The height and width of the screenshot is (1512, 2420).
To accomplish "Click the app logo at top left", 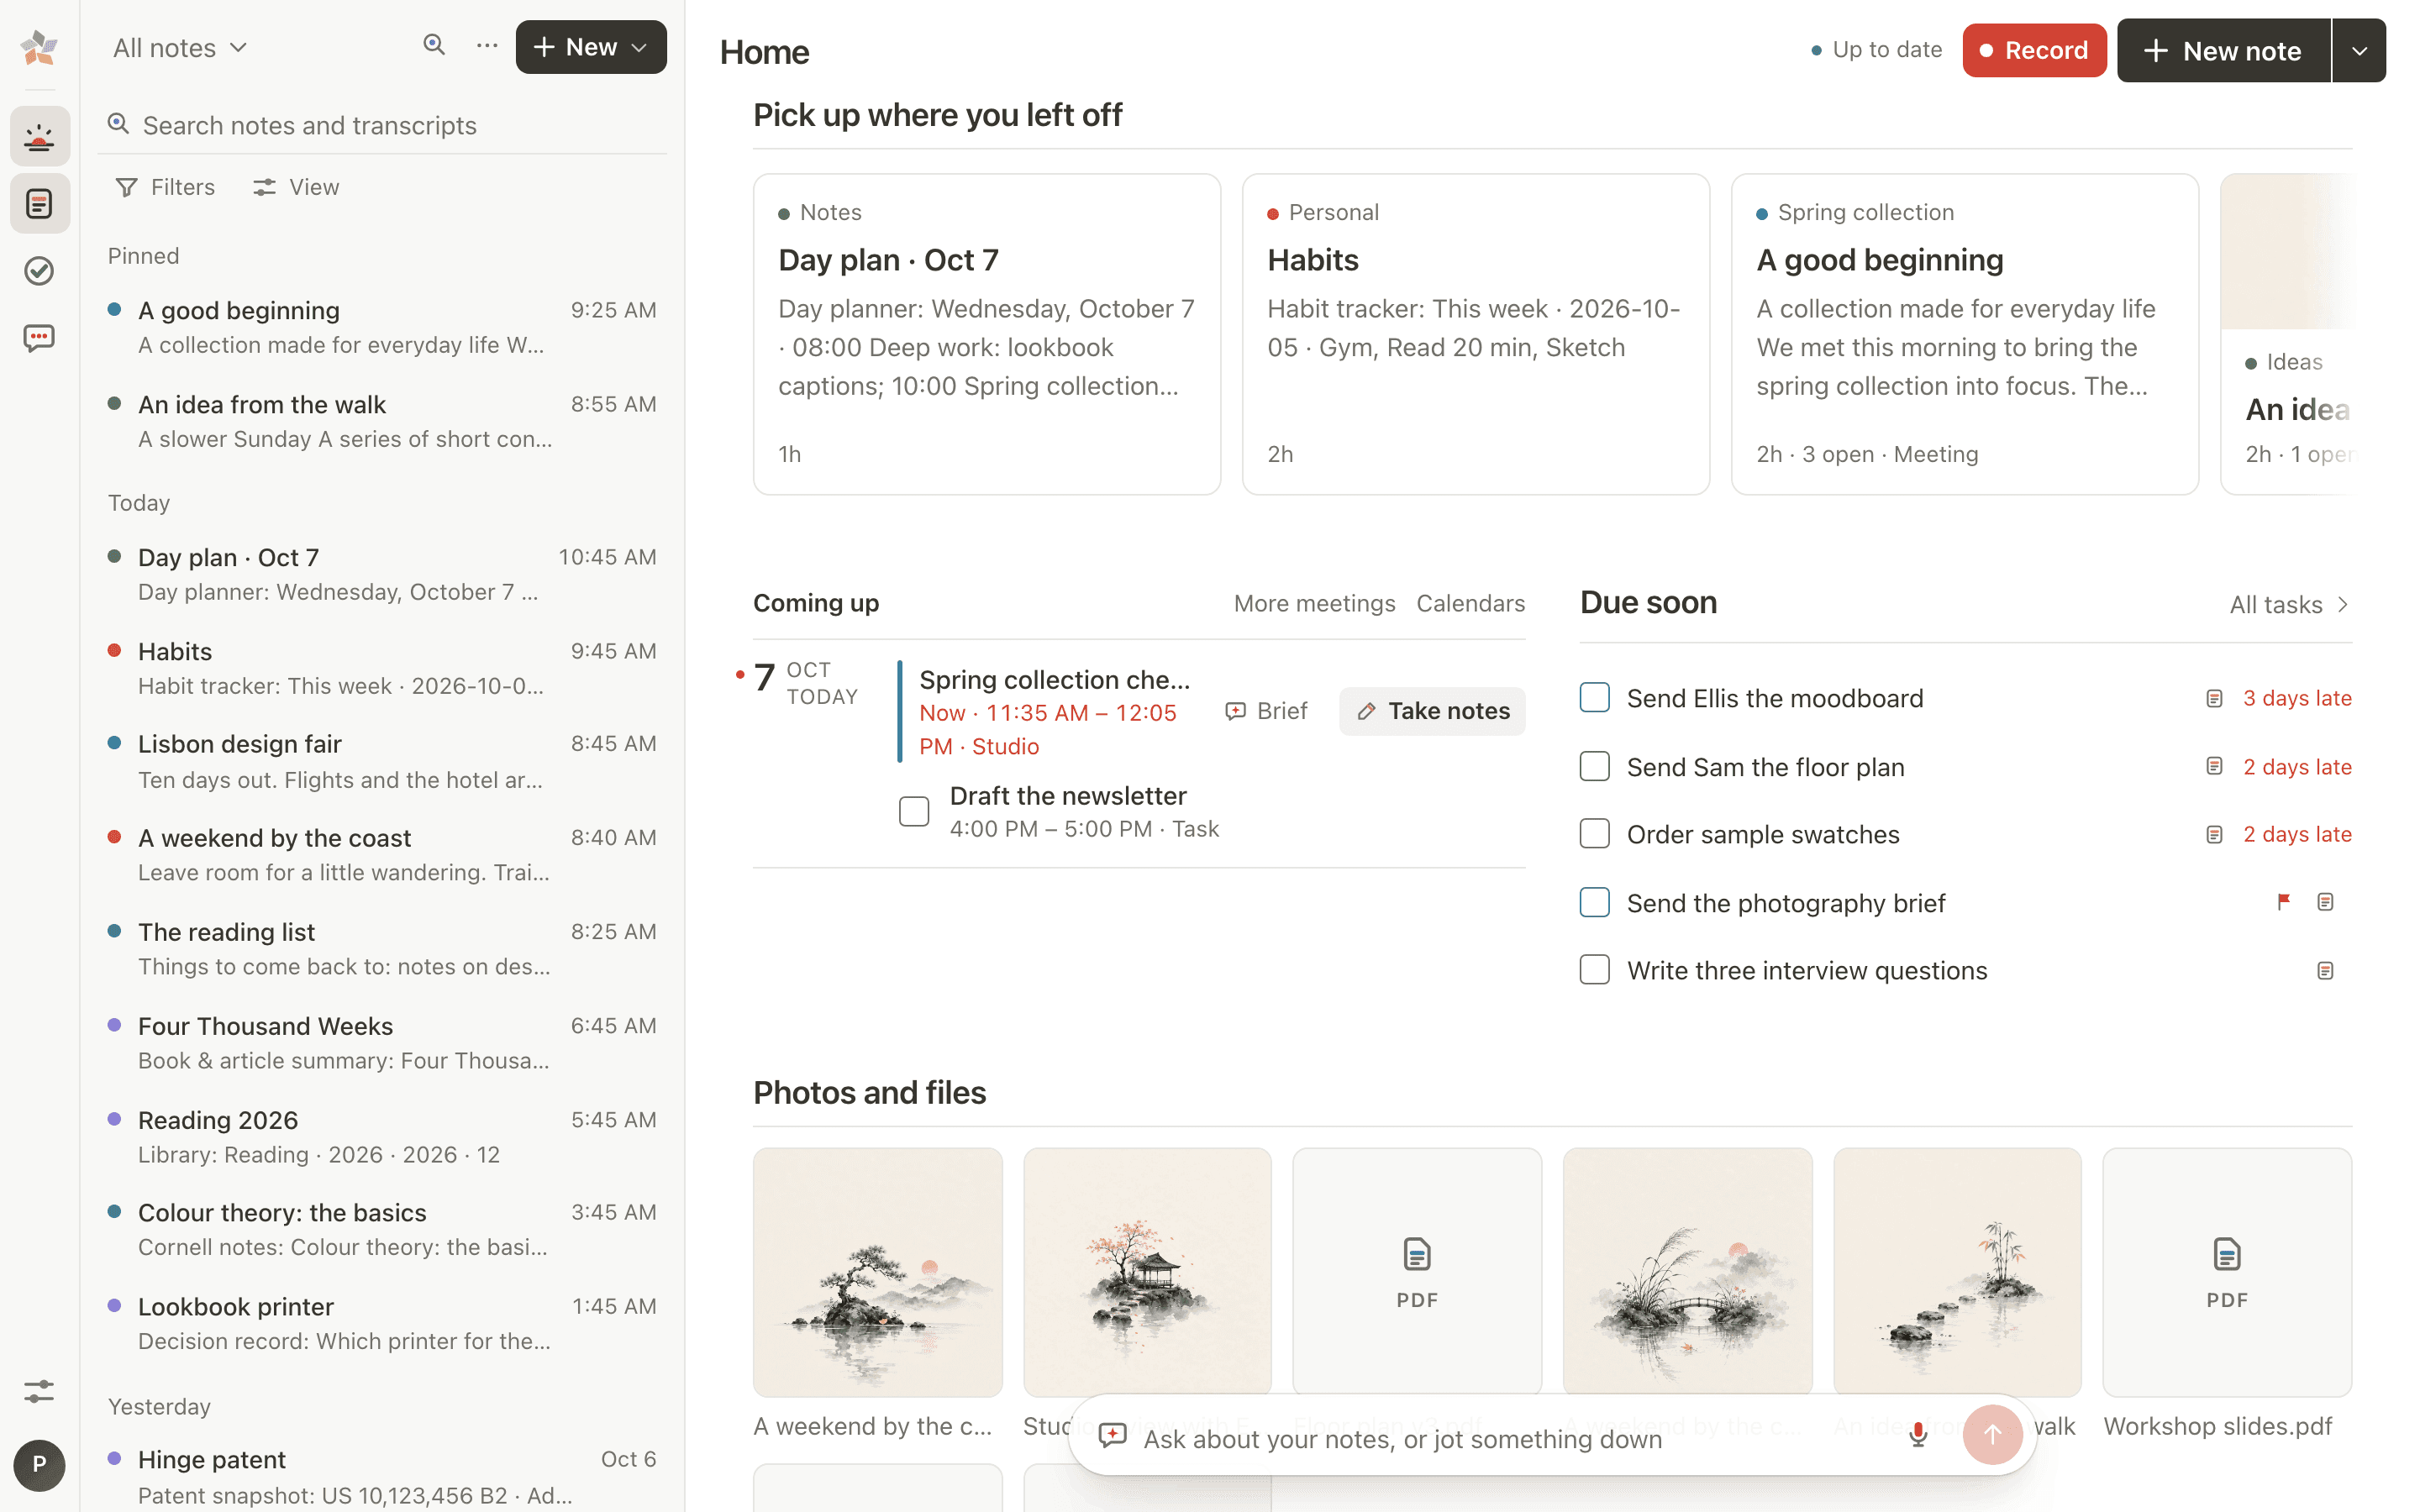I will coord(39,47).
